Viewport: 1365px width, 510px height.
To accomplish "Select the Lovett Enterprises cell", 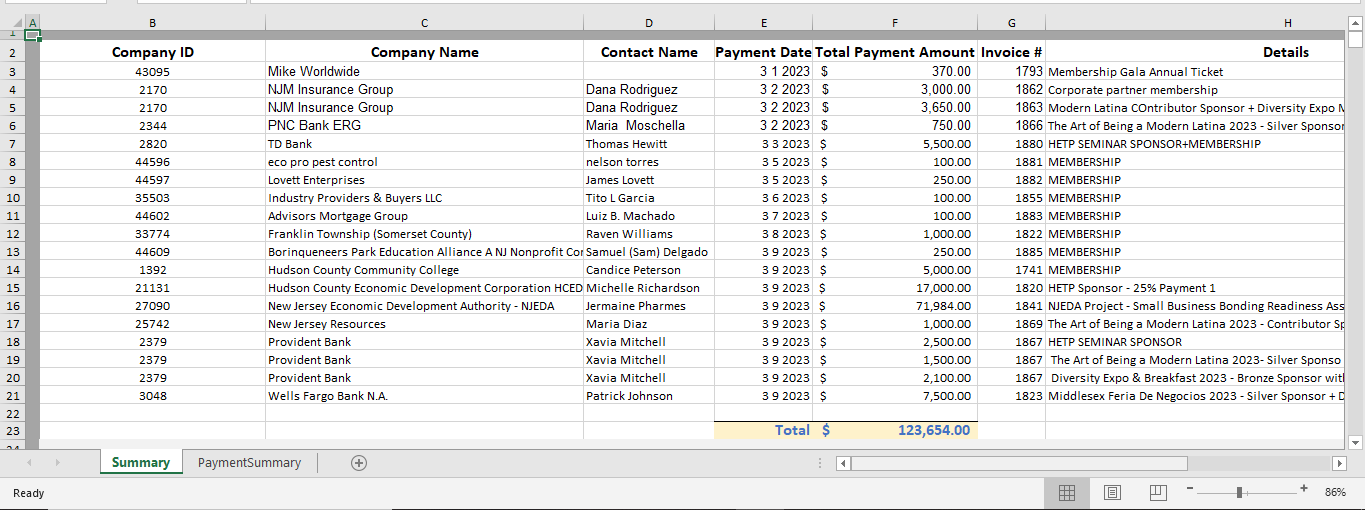I will tap(424, 180).
